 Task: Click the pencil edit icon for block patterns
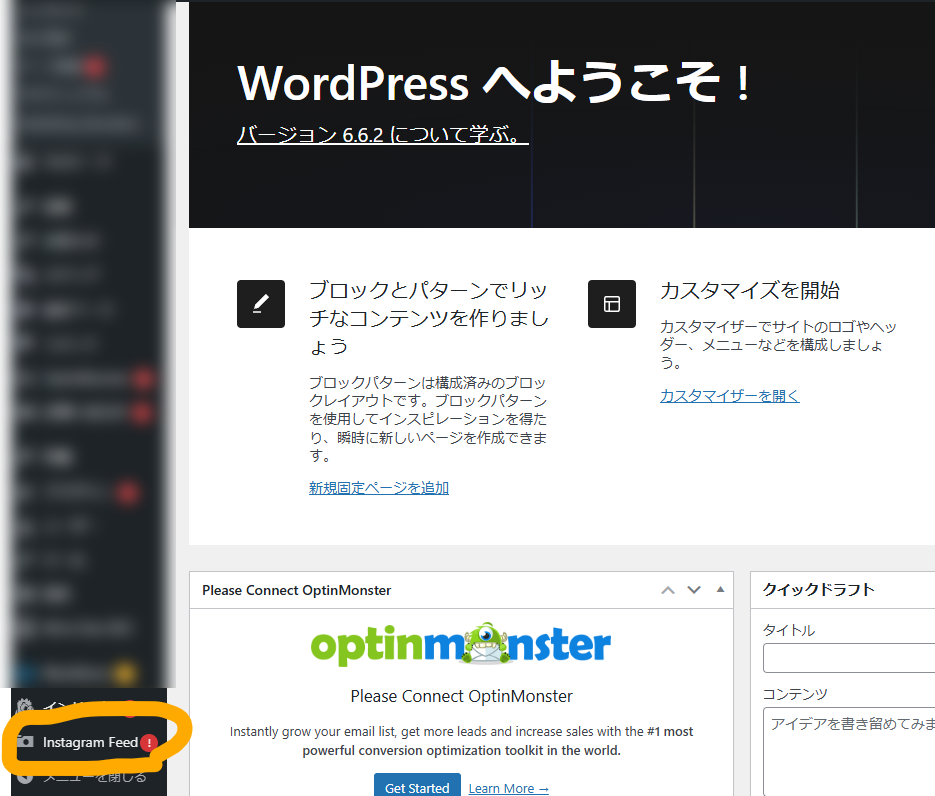[x=261, y=304]
